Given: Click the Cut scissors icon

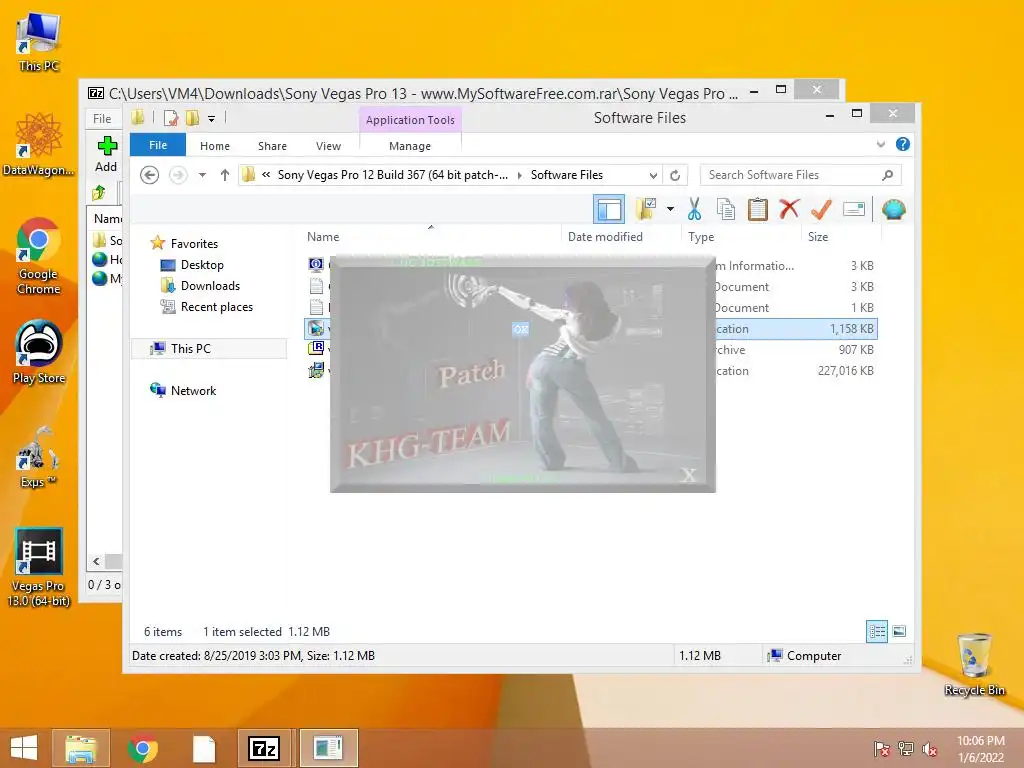Looking at the screenshot, I should point(694,210).
